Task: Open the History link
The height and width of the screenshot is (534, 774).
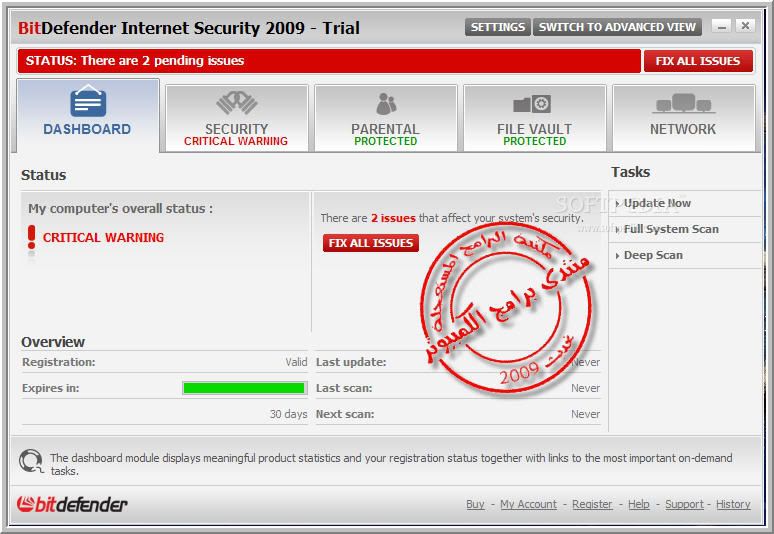Action: click(733, 504)
